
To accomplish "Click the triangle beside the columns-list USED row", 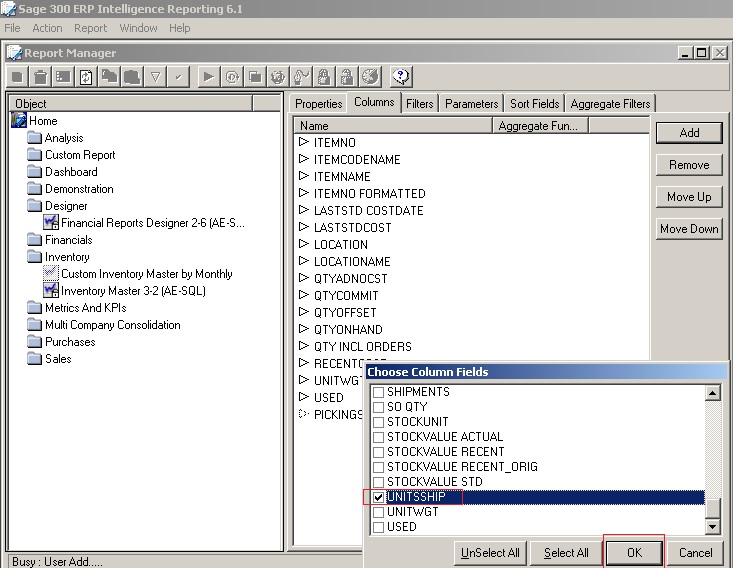I will click(x=304, y=396).
